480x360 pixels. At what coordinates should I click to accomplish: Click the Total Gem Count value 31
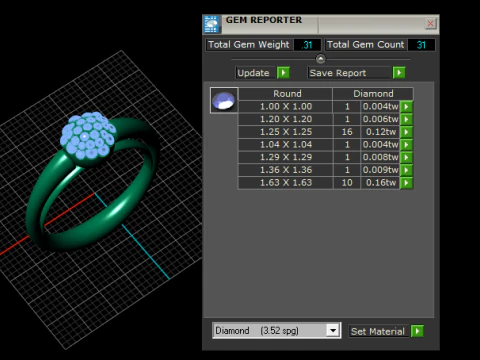click(421, 45)
